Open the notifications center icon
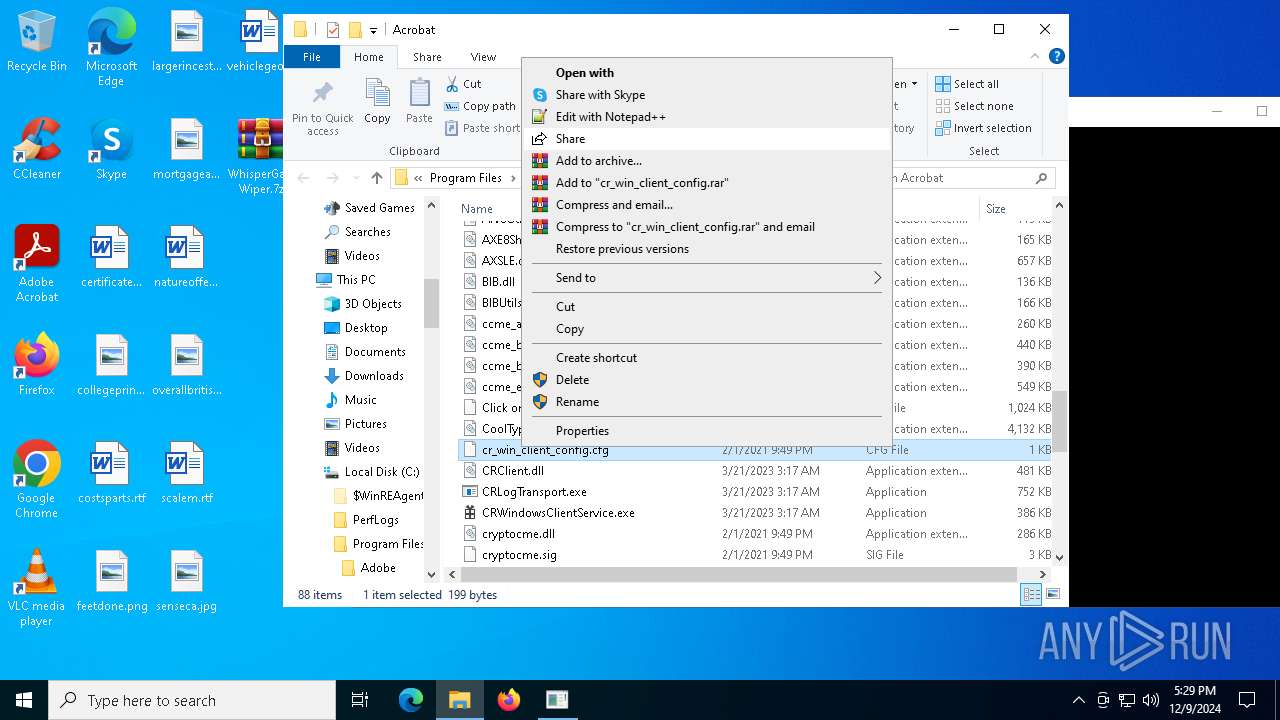 pos(1247,700)
